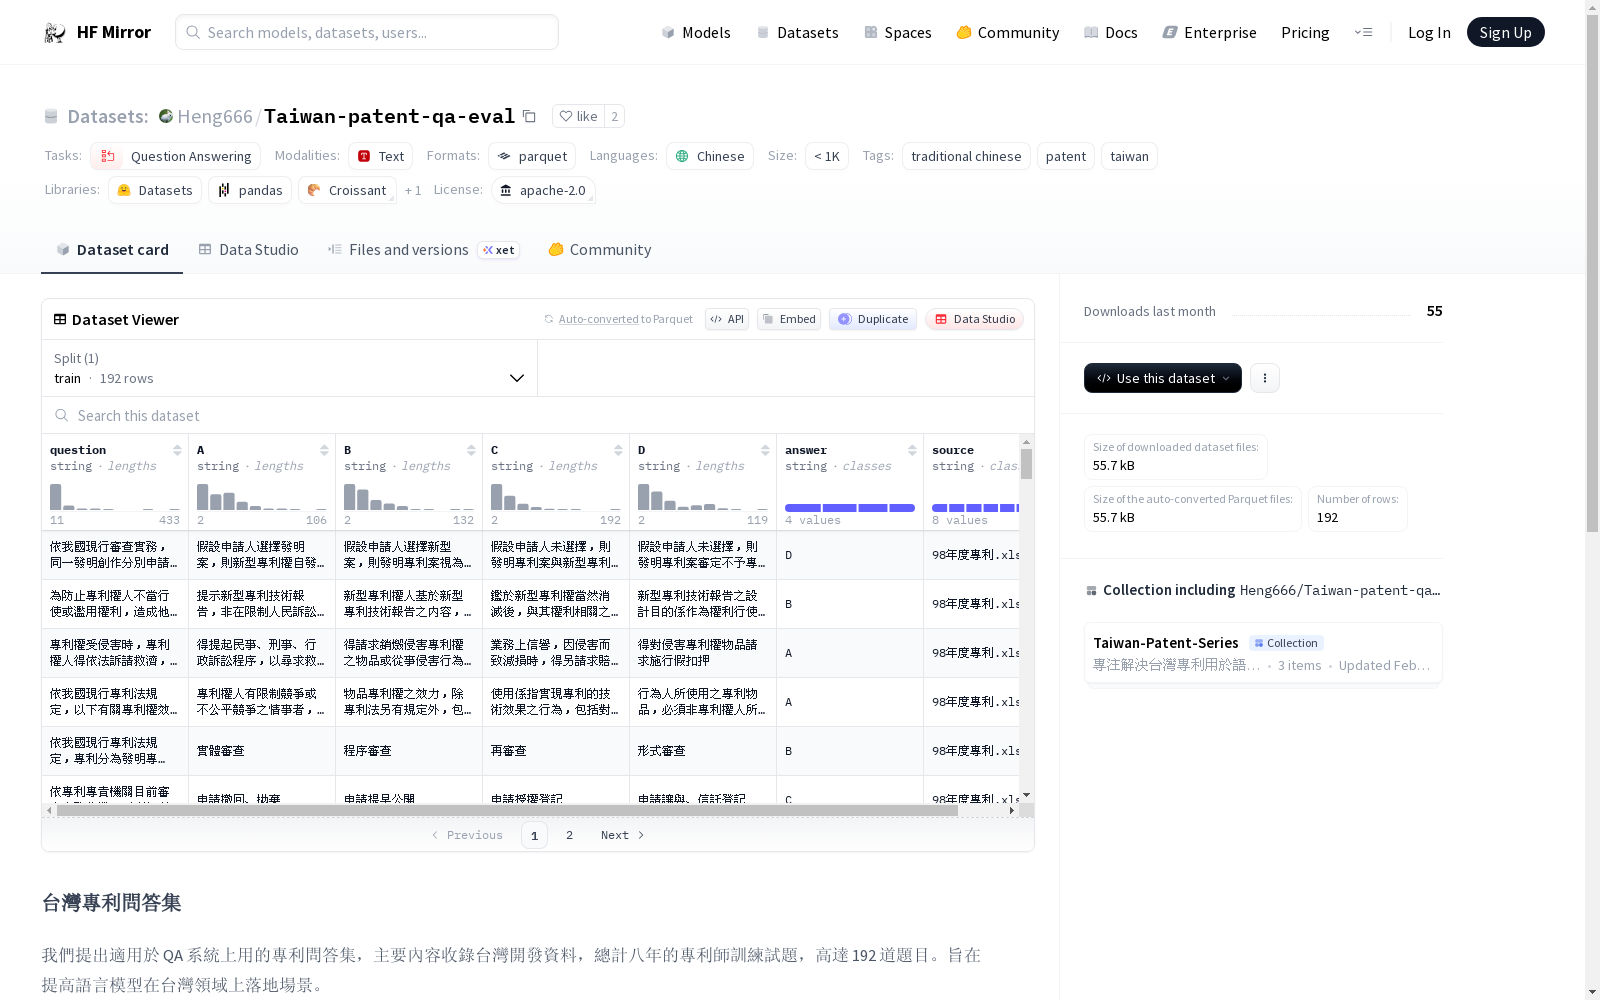Click the Heng666 avatar icon
Screen dimensions: 1600x1000
click(x=166, y=116)
